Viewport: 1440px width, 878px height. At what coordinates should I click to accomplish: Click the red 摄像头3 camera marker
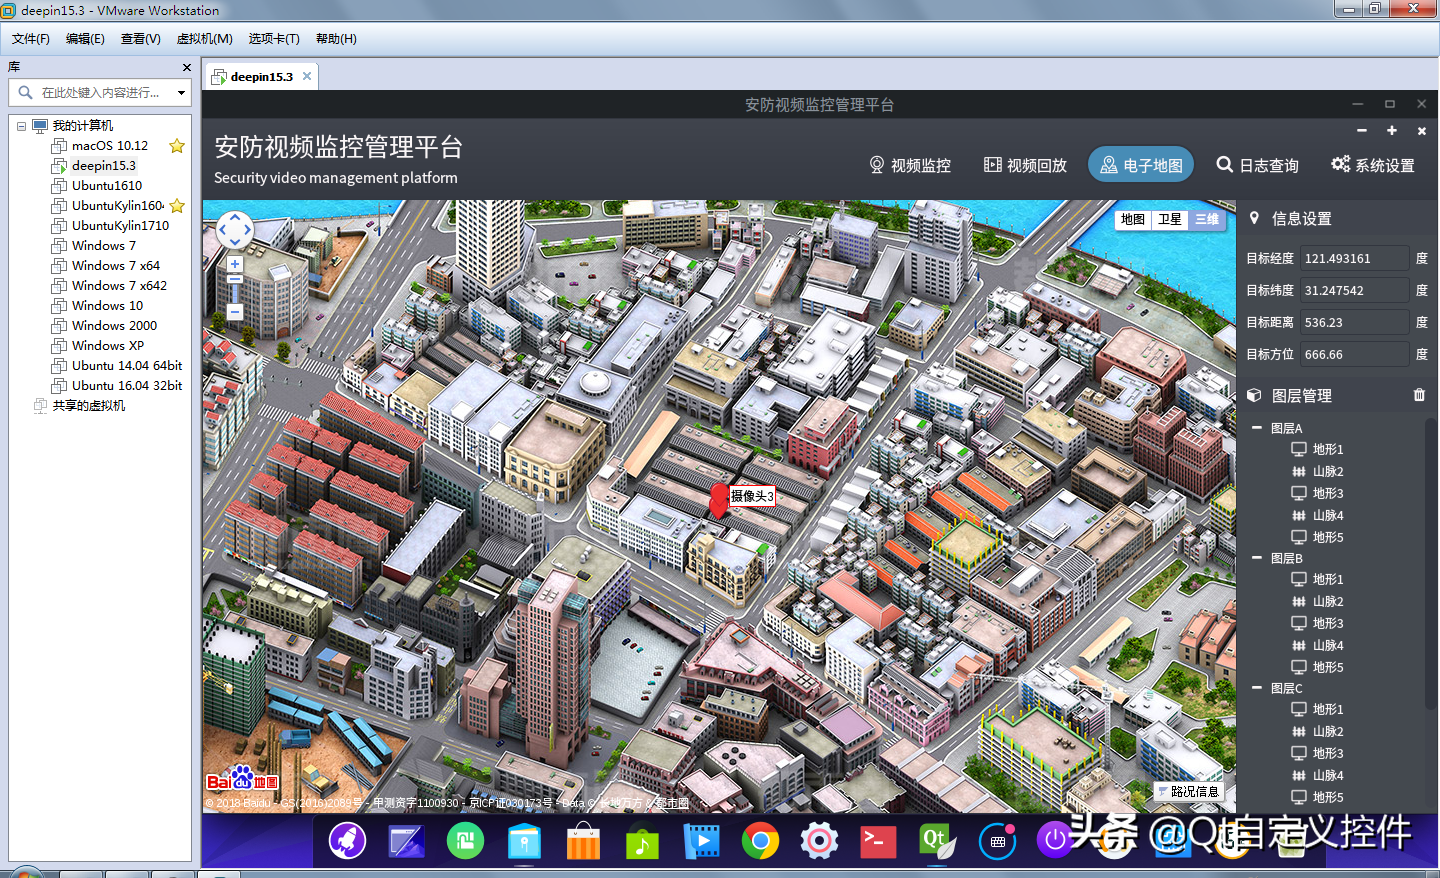click(x=718, y=499)
